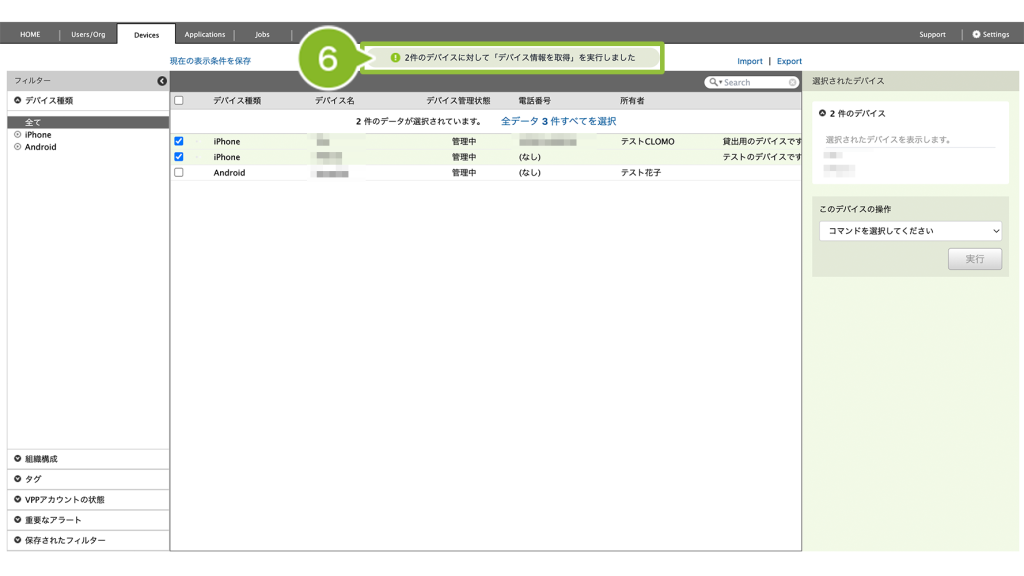Check the Android device row checkbox
This screenshot has width=1024, height=576.
[x=179, y=173]
